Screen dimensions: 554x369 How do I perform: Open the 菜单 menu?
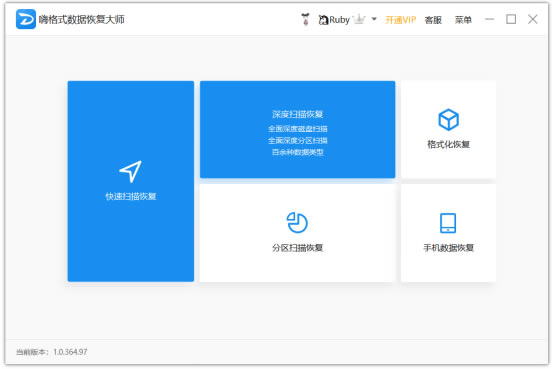(463, 20)
